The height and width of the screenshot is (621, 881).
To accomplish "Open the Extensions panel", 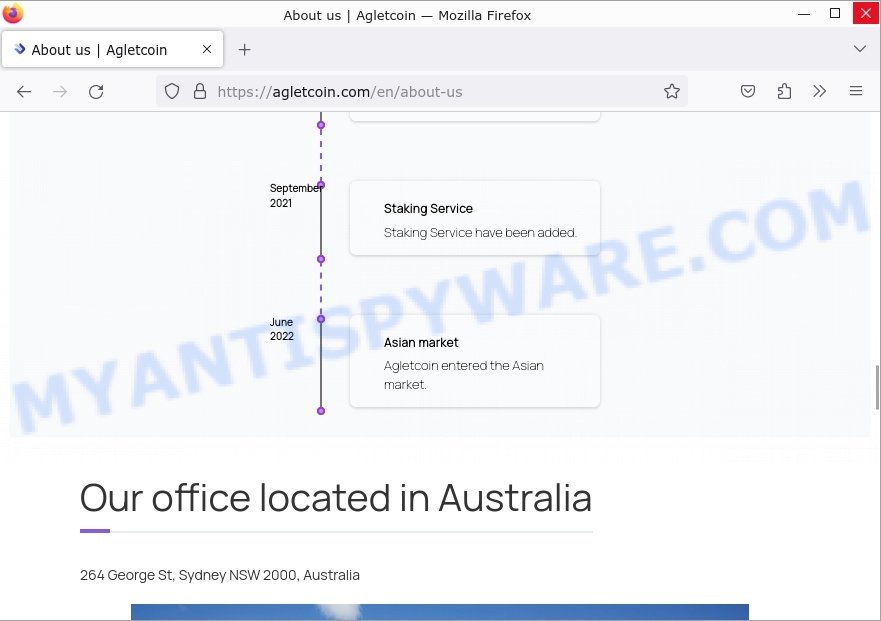I will [x=784, y=91].
